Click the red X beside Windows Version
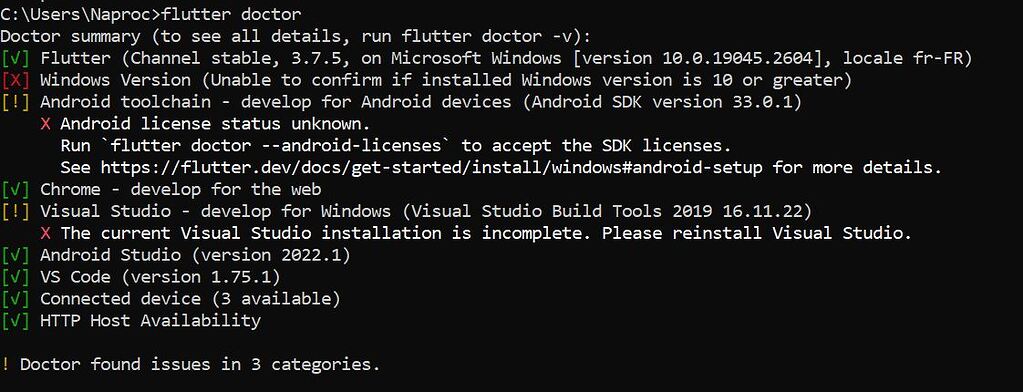This screenshot has width=1023, height=392. (x=15, y=81)
